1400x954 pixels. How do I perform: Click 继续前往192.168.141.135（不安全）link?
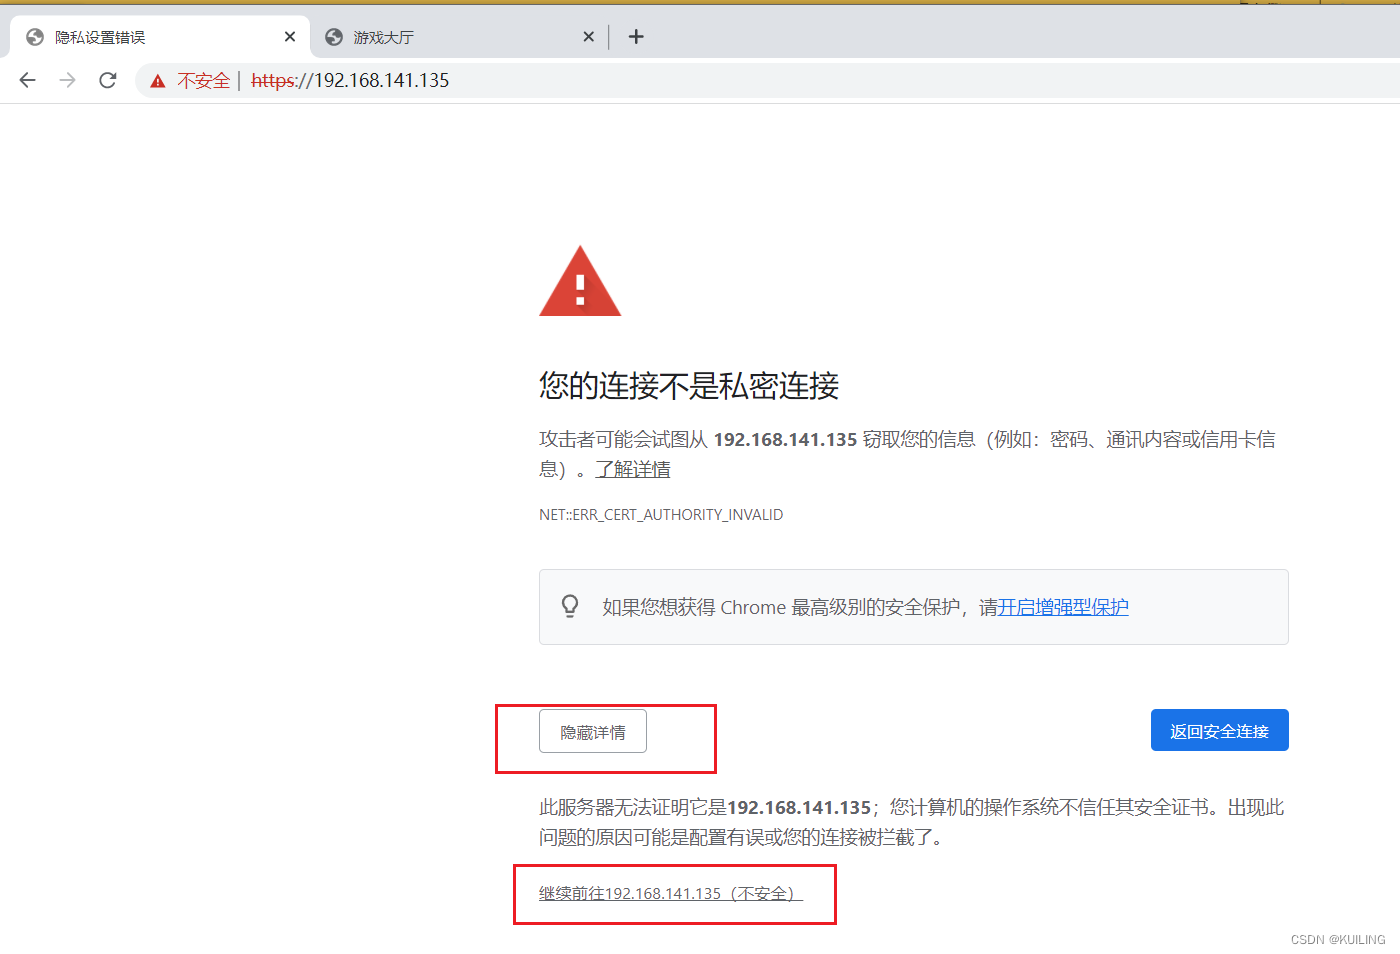coord(669,893)
